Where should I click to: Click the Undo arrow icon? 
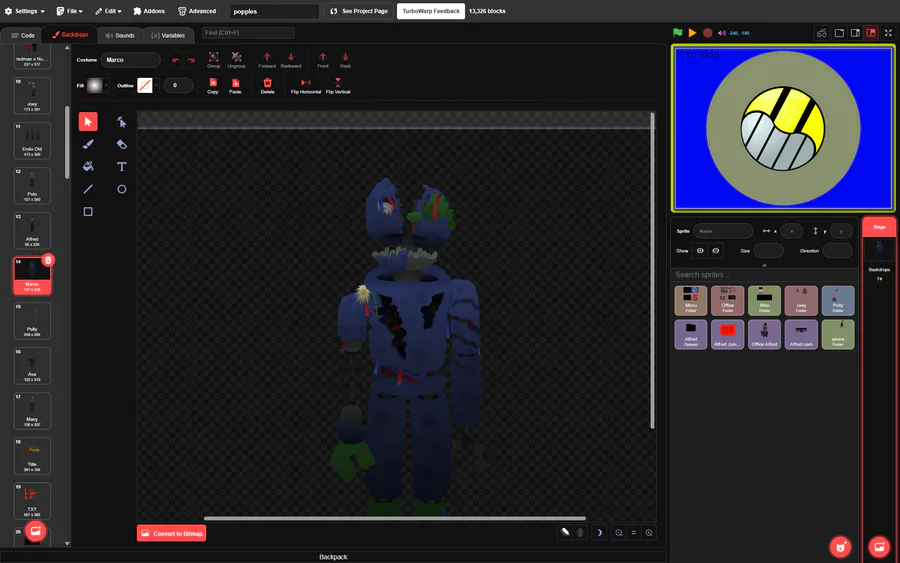pyautogui.click(x=176, y=60)
